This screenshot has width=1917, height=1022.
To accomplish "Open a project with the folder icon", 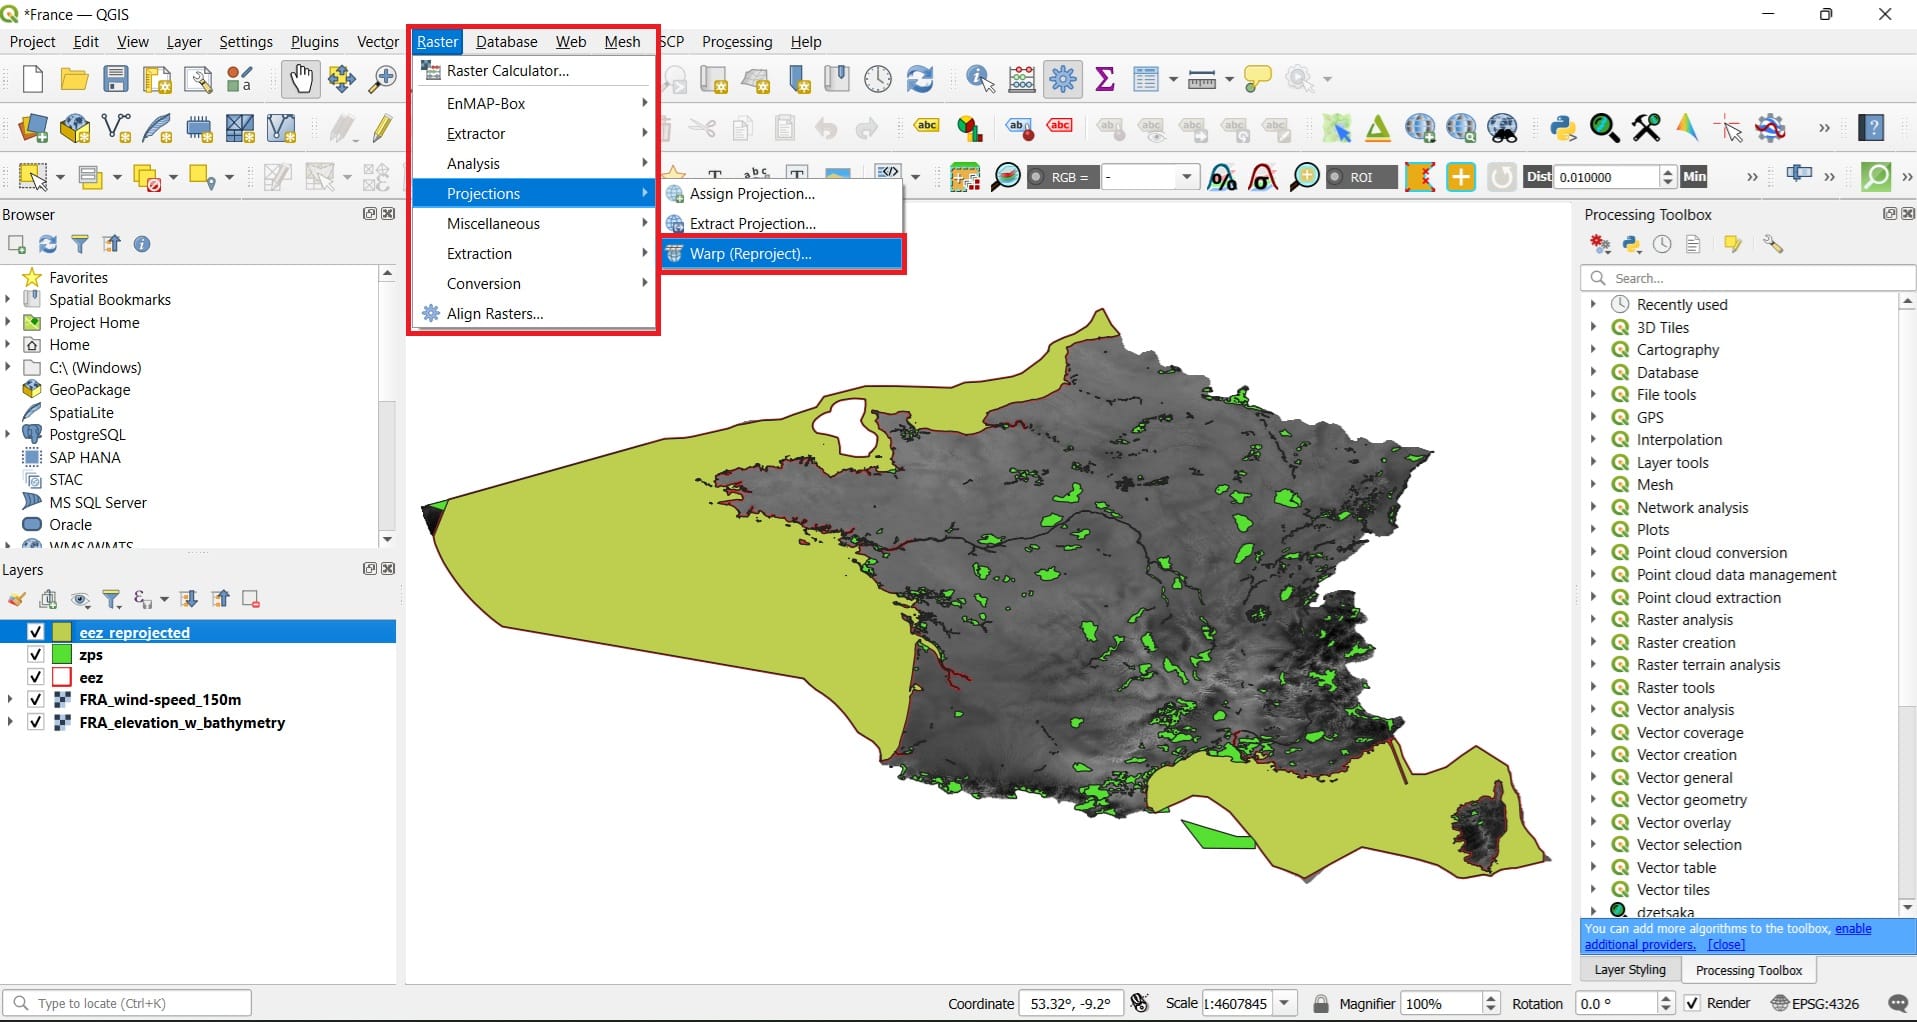I will point(74,79).
